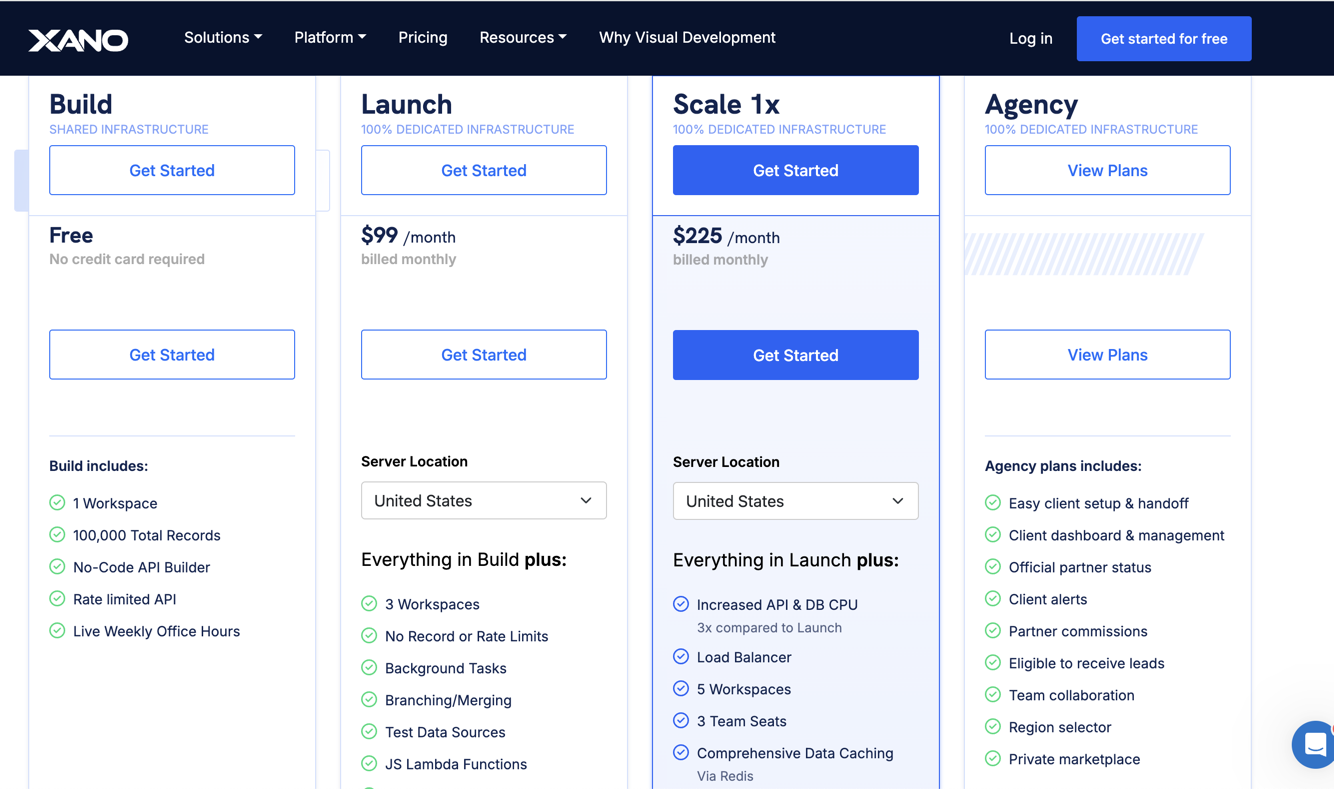Screen dimensions: 1334x789
Task: Click the checkmark next to Load Balancer
Action: point(681,657)
